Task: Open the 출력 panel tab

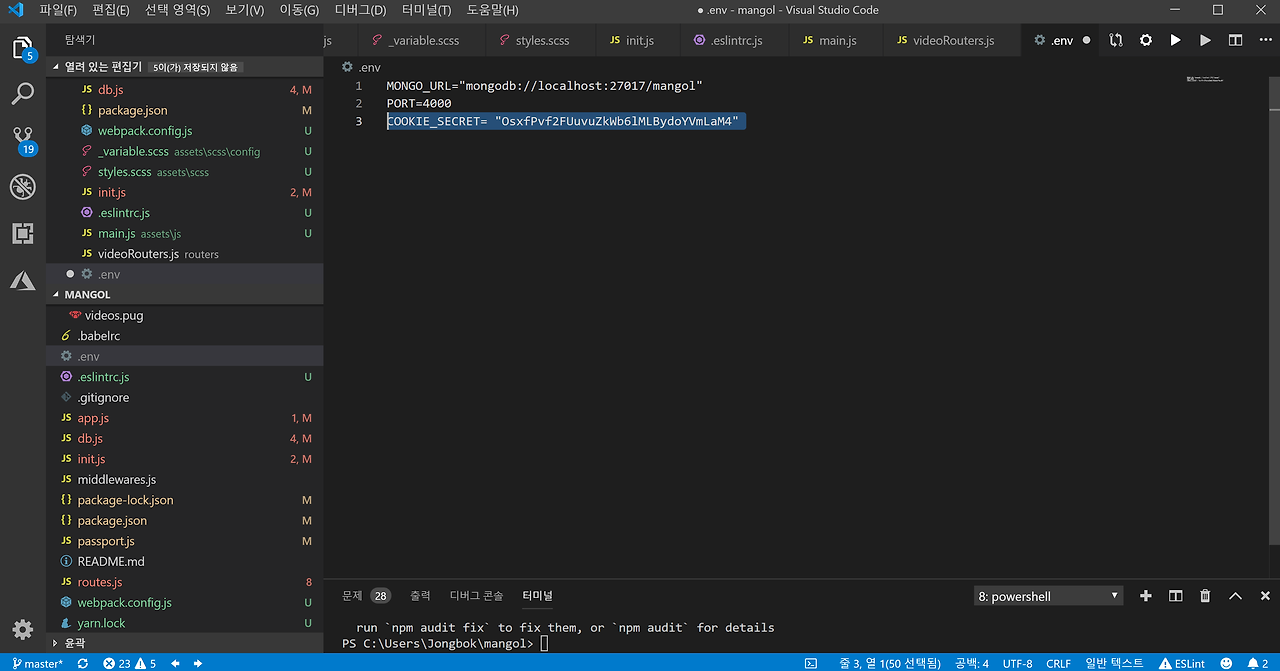Action: 420,596
